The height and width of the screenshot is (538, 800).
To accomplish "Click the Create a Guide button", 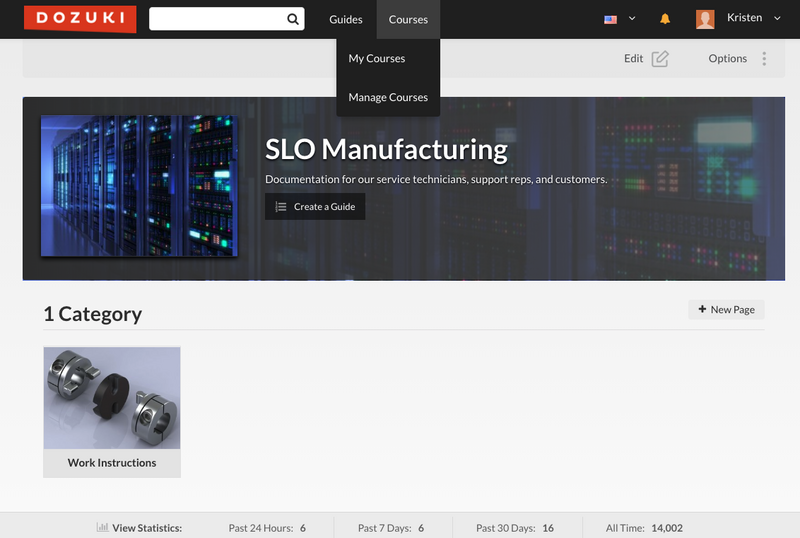I will coord(315,207).
